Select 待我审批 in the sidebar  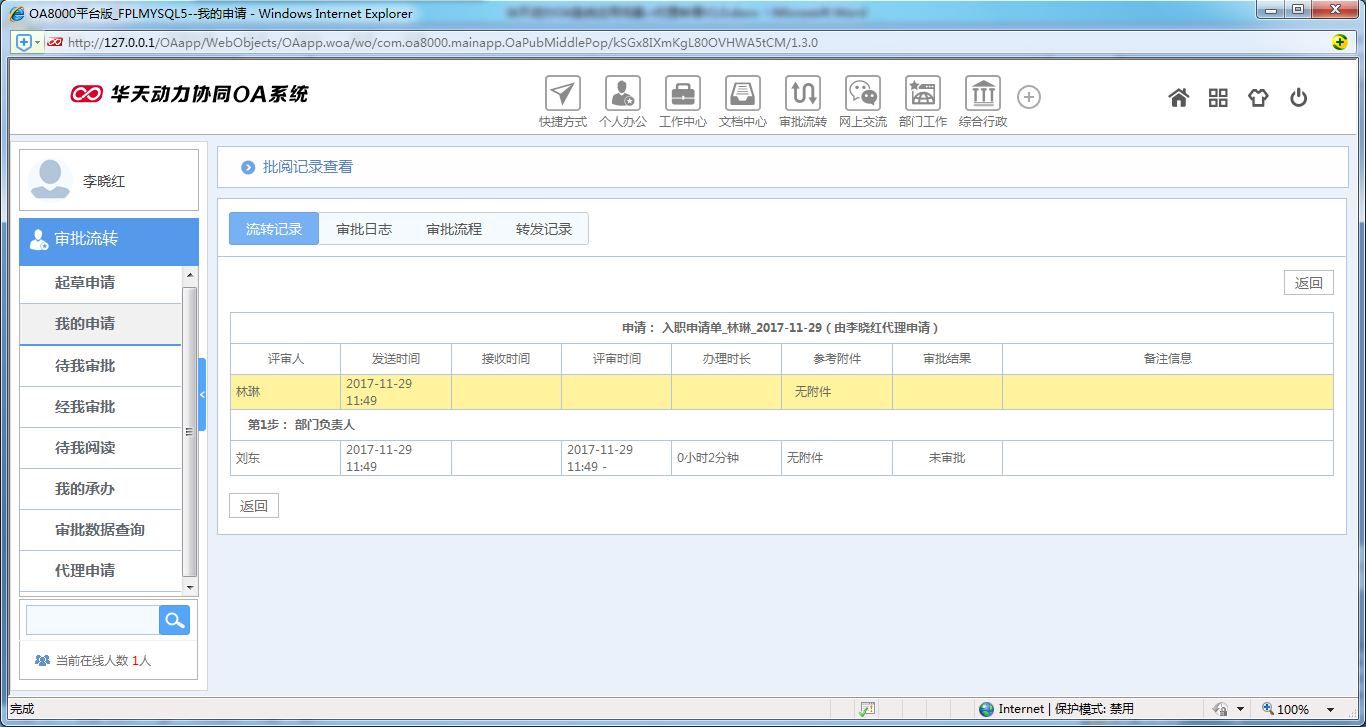[x=85, y=366]
